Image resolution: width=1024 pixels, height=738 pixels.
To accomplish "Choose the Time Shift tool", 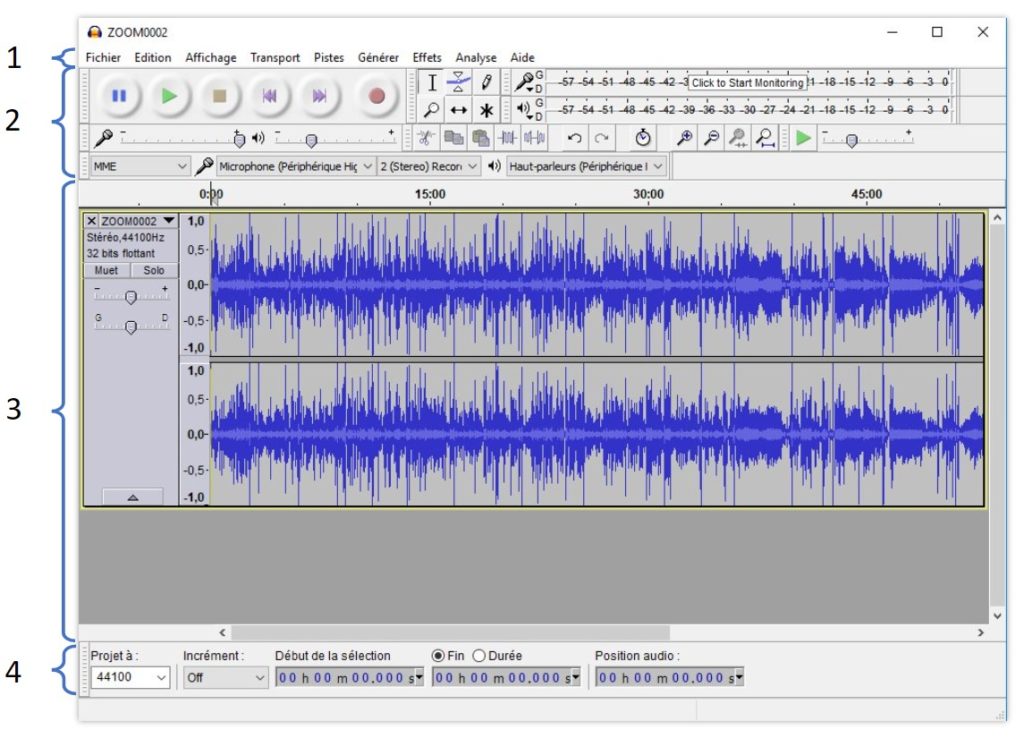I will click(458, 110).
